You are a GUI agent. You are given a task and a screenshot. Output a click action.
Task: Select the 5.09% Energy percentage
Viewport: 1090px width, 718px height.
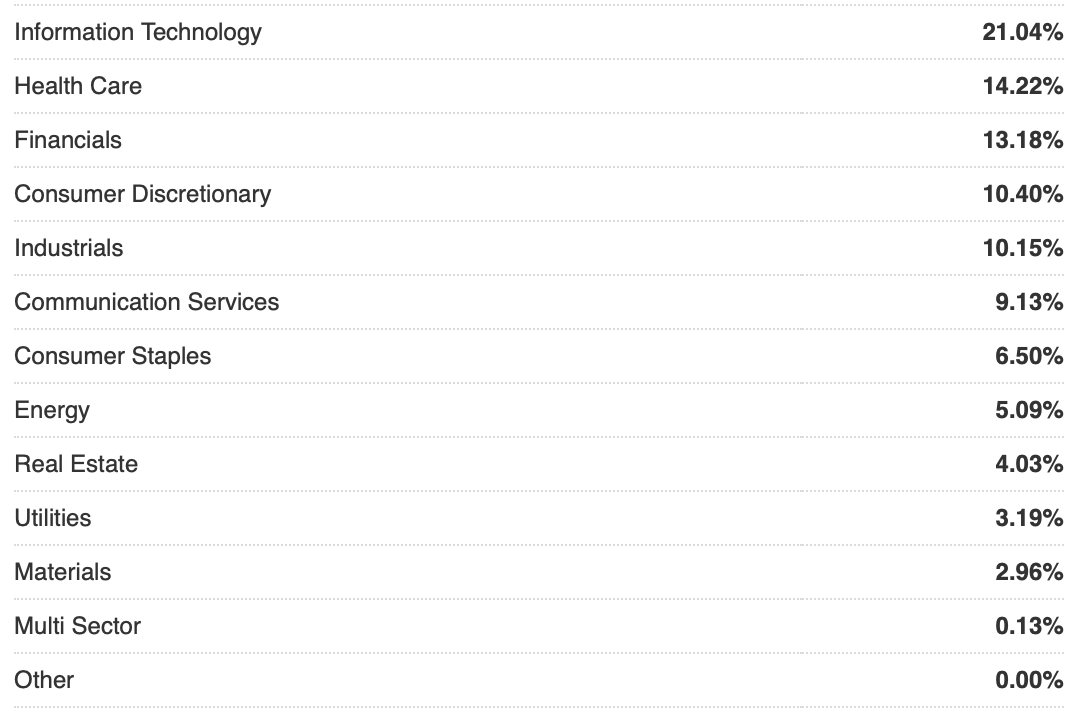(1029, 410)
